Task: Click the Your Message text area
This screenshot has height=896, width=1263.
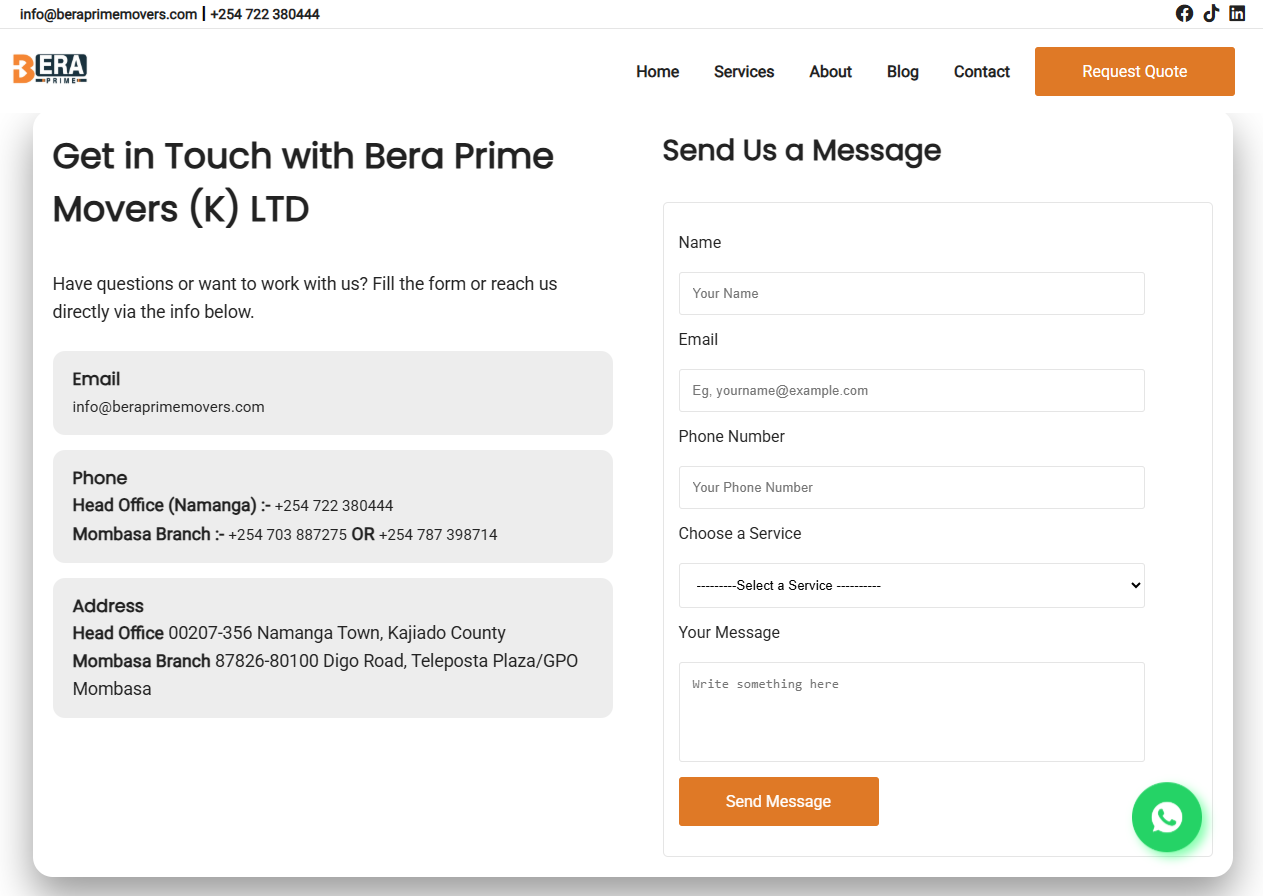Action: [x=911, y=711]
